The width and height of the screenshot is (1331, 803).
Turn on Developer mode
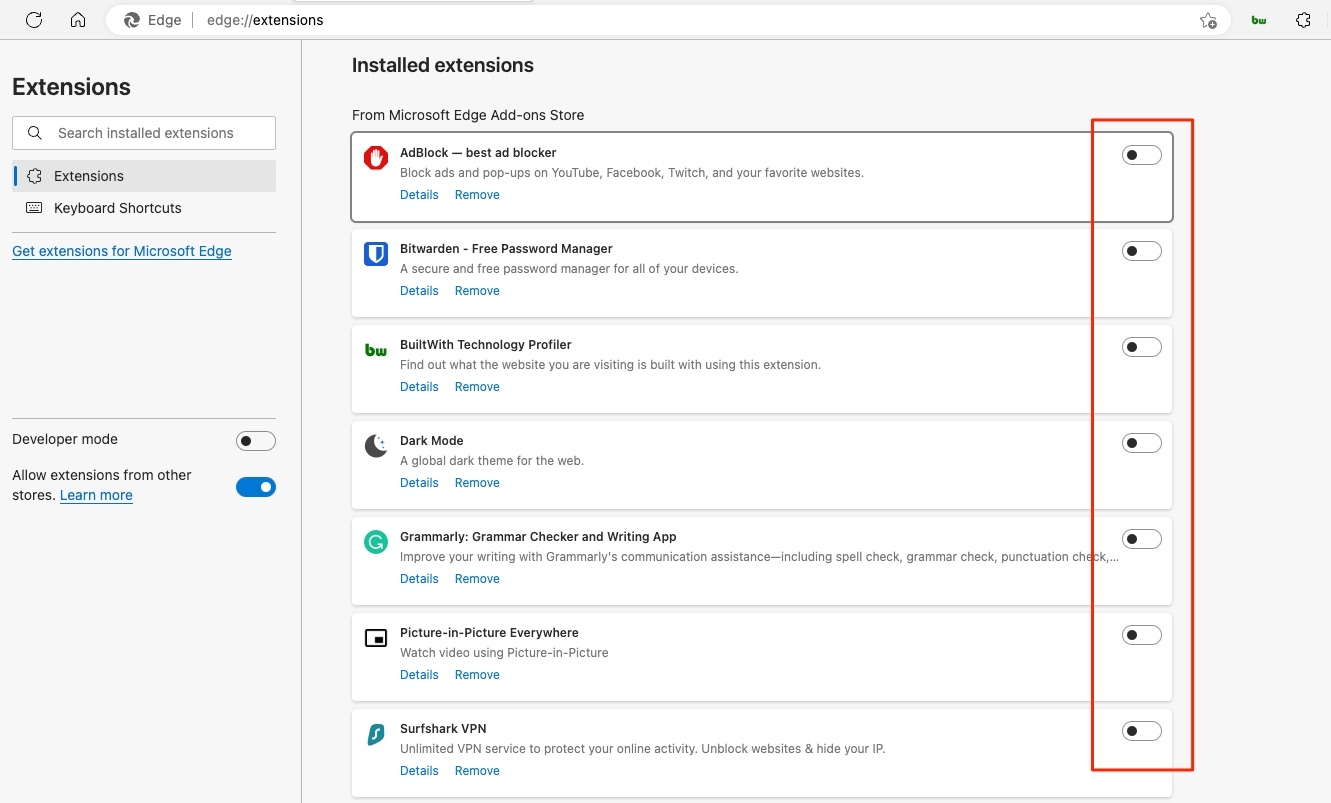[256, 440]
